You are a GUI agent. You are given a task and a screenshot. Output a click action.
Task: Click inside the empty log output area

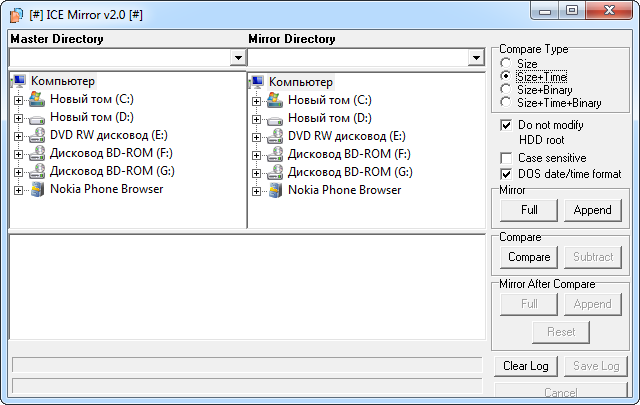tap(247, 287)
